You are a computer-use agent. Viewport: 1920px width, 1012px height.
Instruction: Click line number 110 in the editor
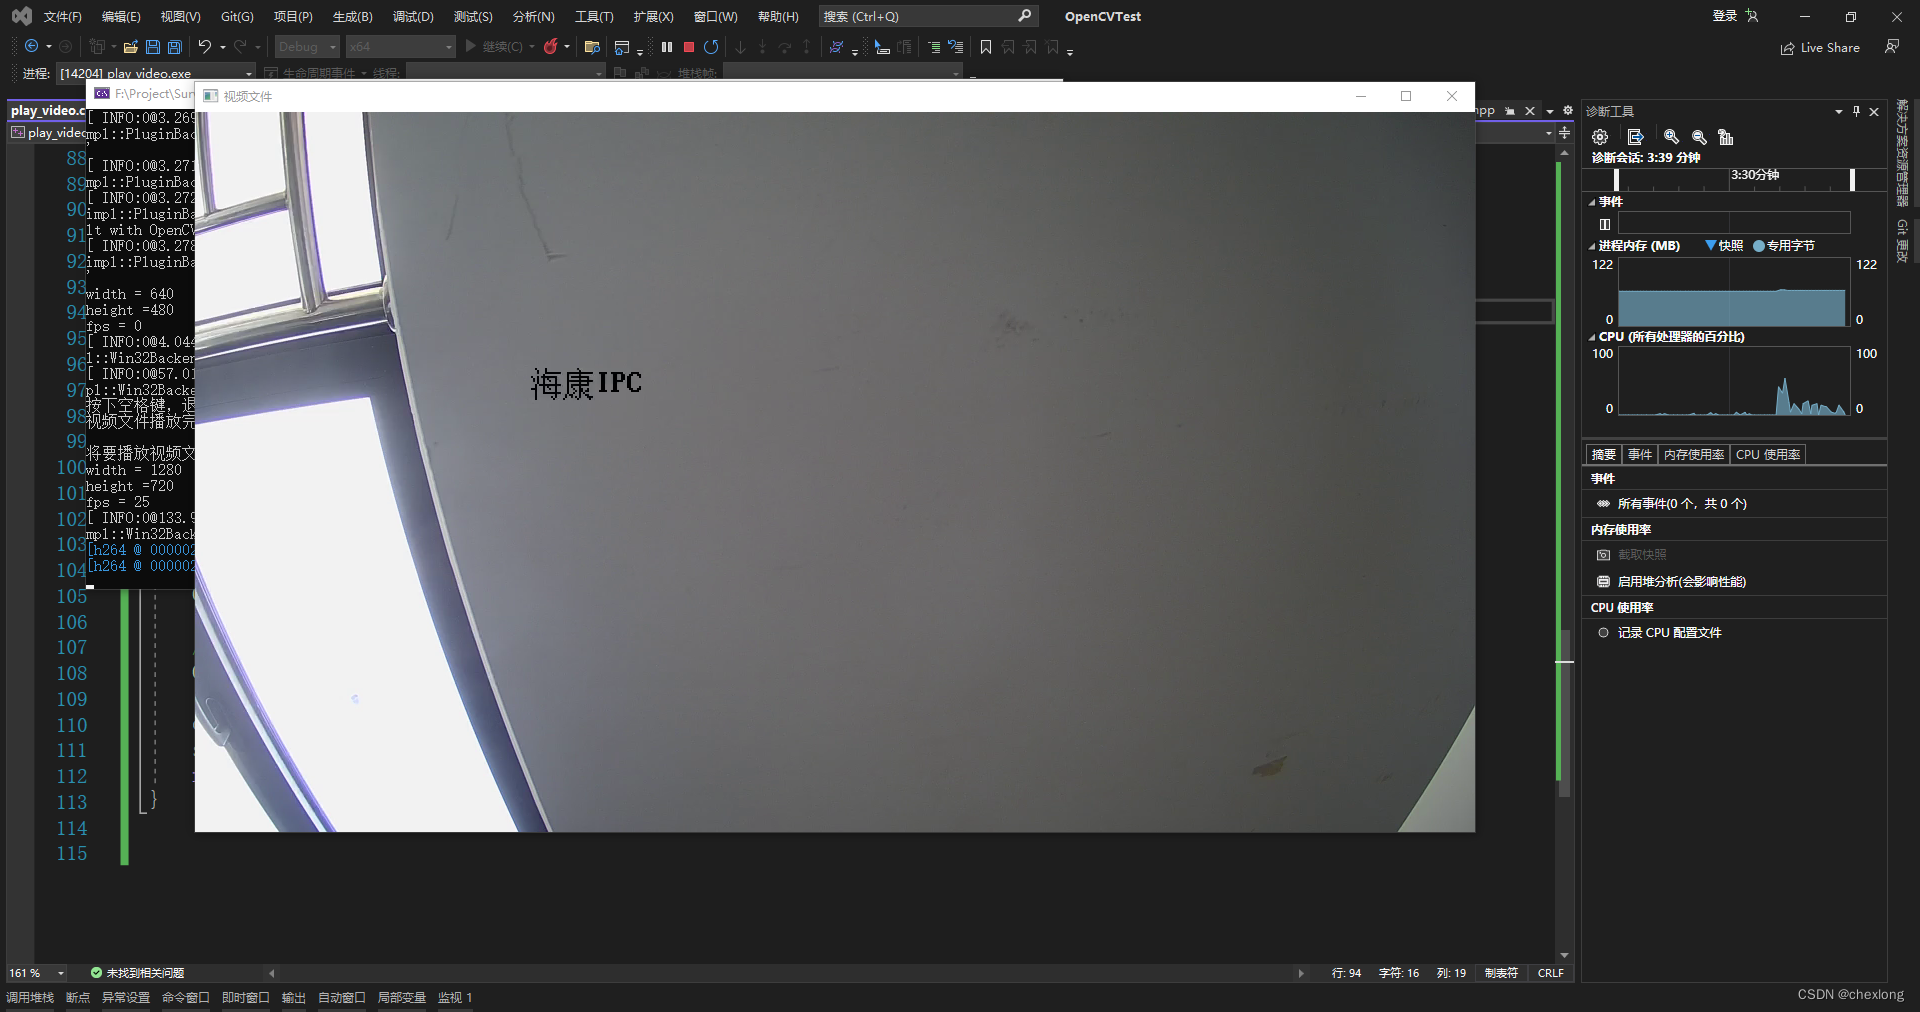click(72, 725)
